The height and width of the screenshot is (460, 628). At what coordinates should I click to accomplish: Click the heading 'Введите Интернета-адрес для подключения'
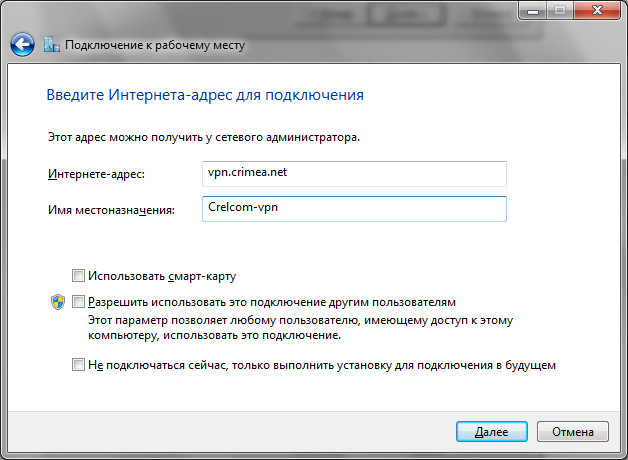205,95
